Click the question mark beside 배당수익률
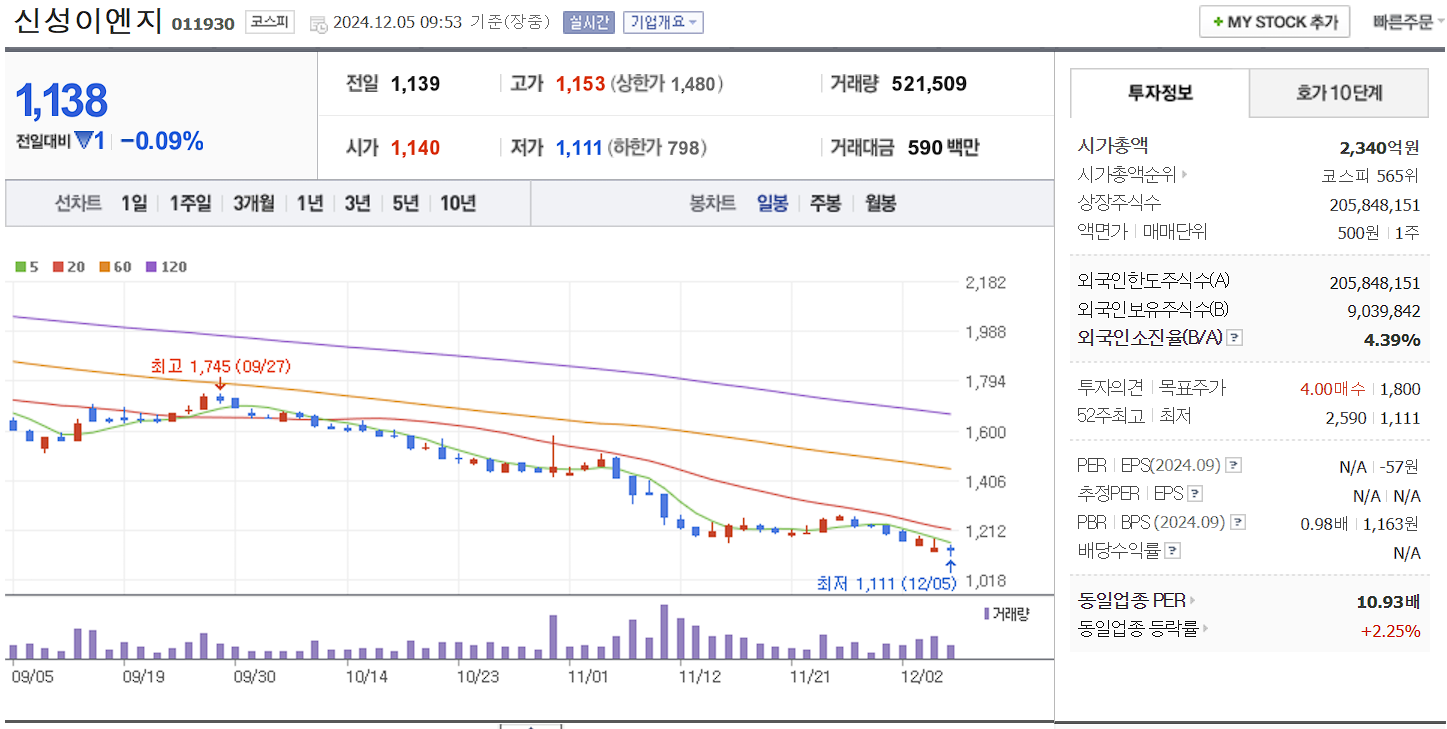 pos(1173,549)
